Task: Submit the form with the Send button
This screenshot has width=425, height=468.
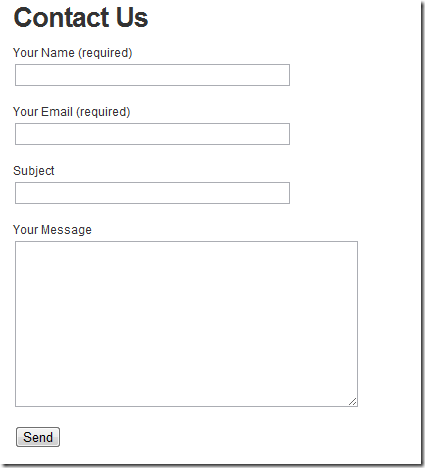Action: coord(38,437)
